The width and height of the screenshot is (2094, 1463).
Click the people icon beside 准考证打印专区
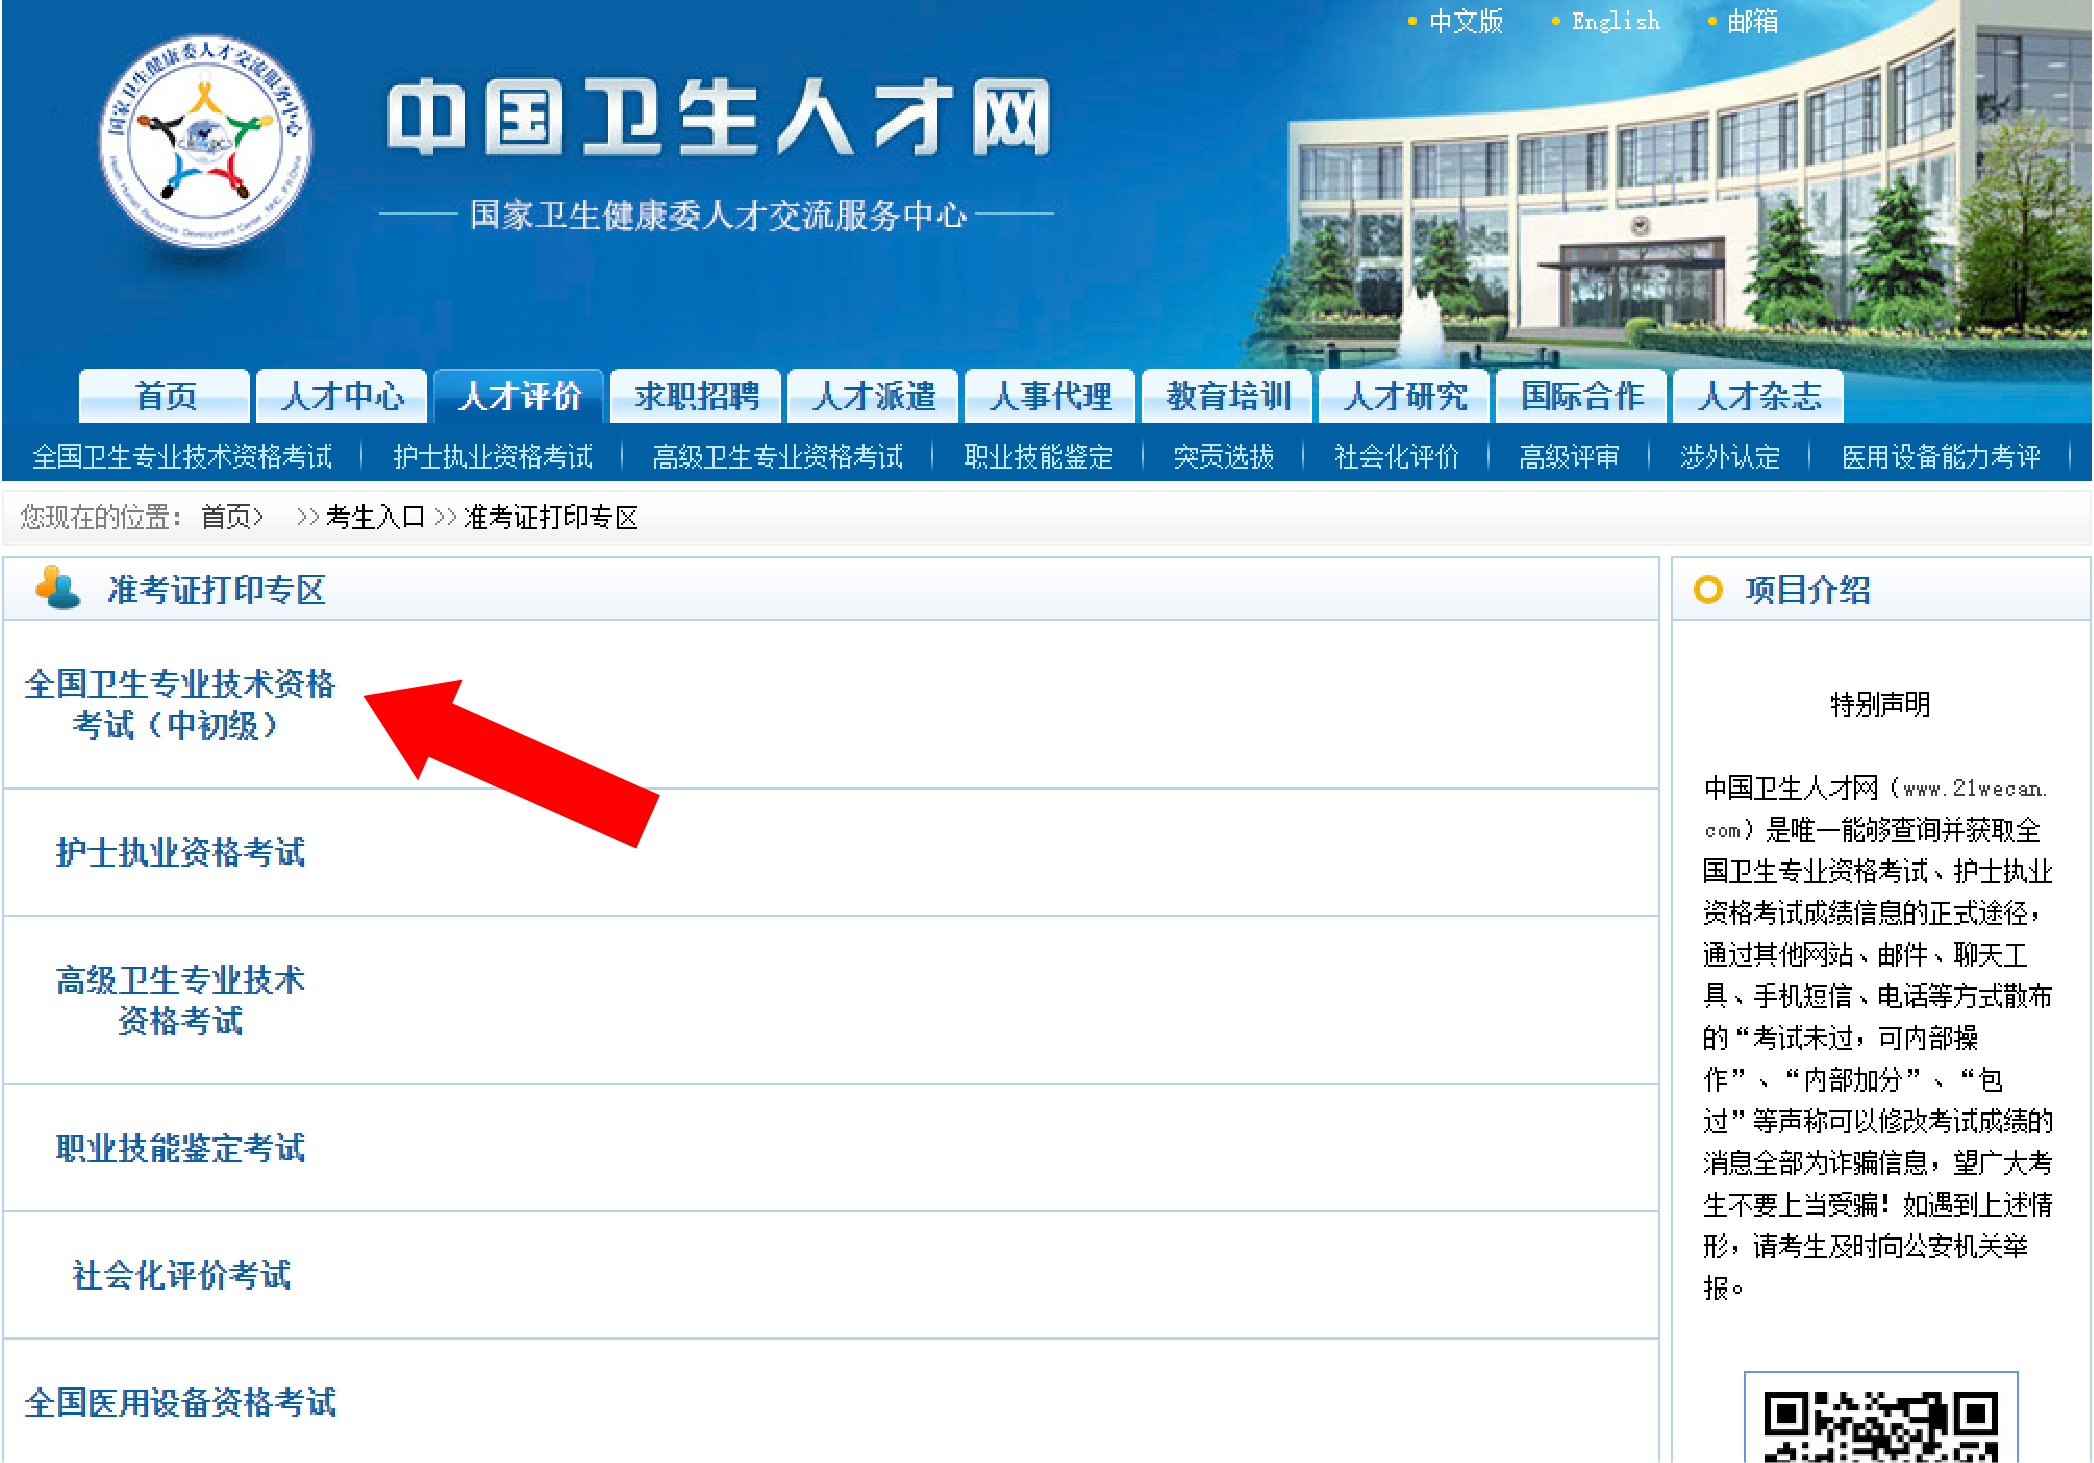57,588
